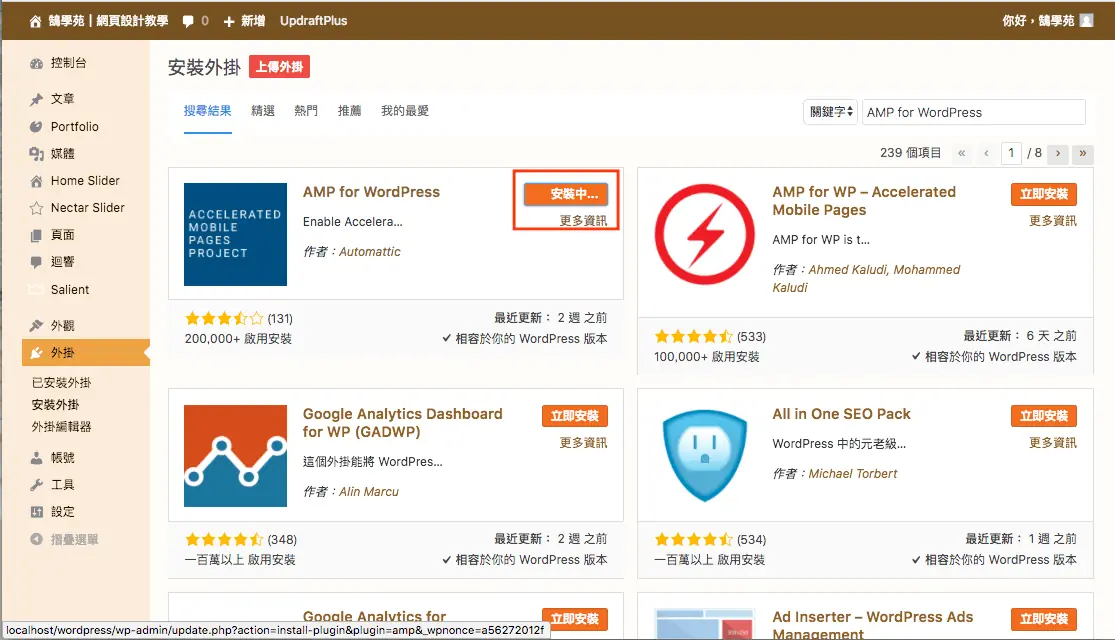Open 更多資訊 for AMP for WP
1115x640 pixels.
pyautogui.click(x=1052, y=220)
